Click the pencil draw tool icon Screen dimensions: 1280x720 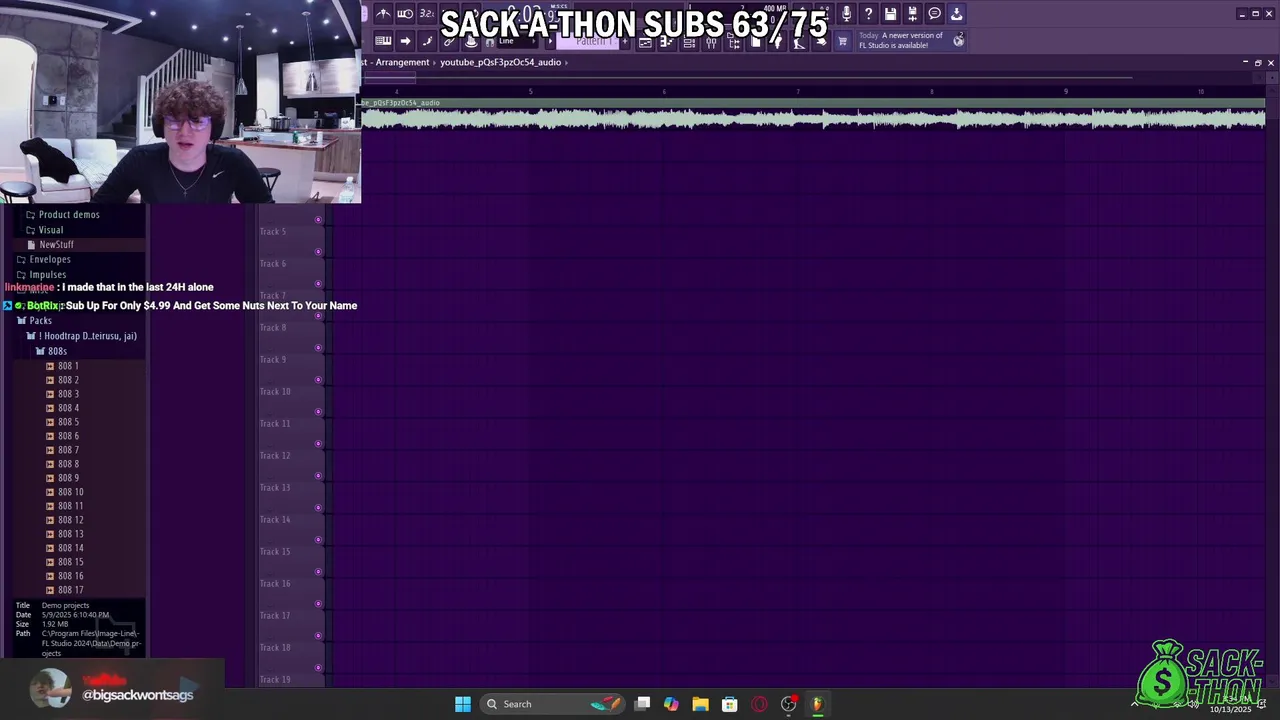click(427, 41)
